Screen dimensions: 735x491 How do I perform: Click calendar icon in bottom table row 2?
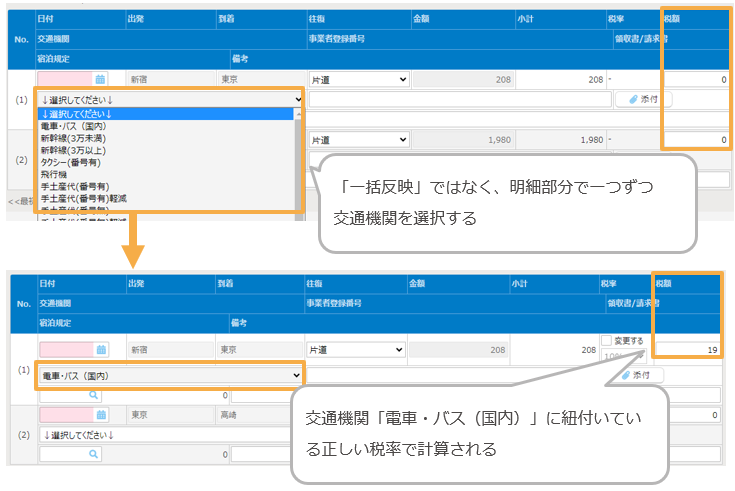point(100,414)
